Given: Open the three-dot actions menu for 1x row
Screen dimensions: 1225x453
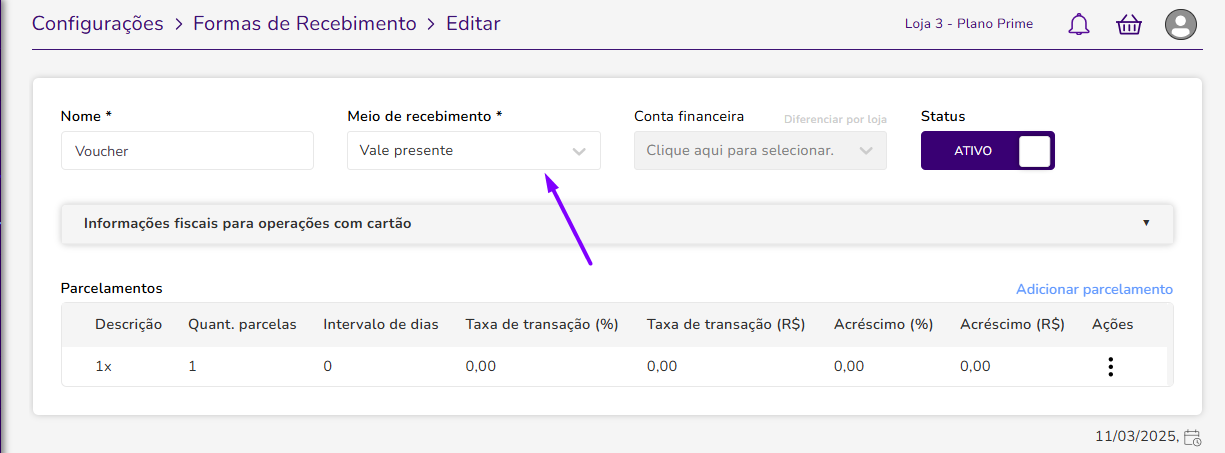Looking at the screenshot, I should [x=1110, y=366].
